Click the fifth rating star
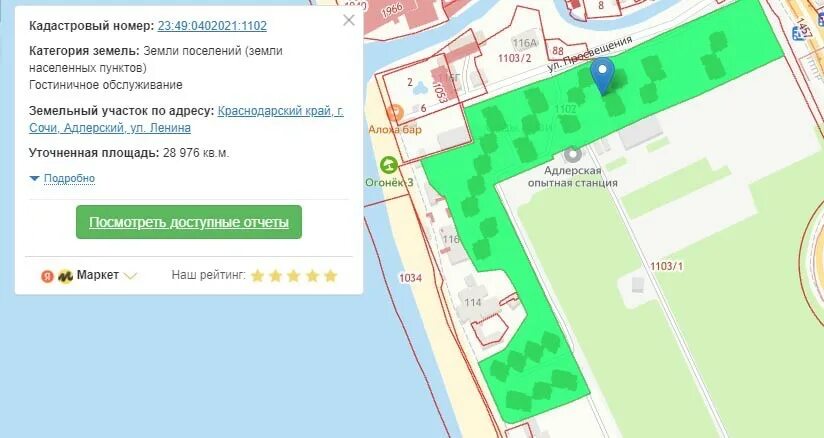824x438 pixels. click(x=331, y=276)
